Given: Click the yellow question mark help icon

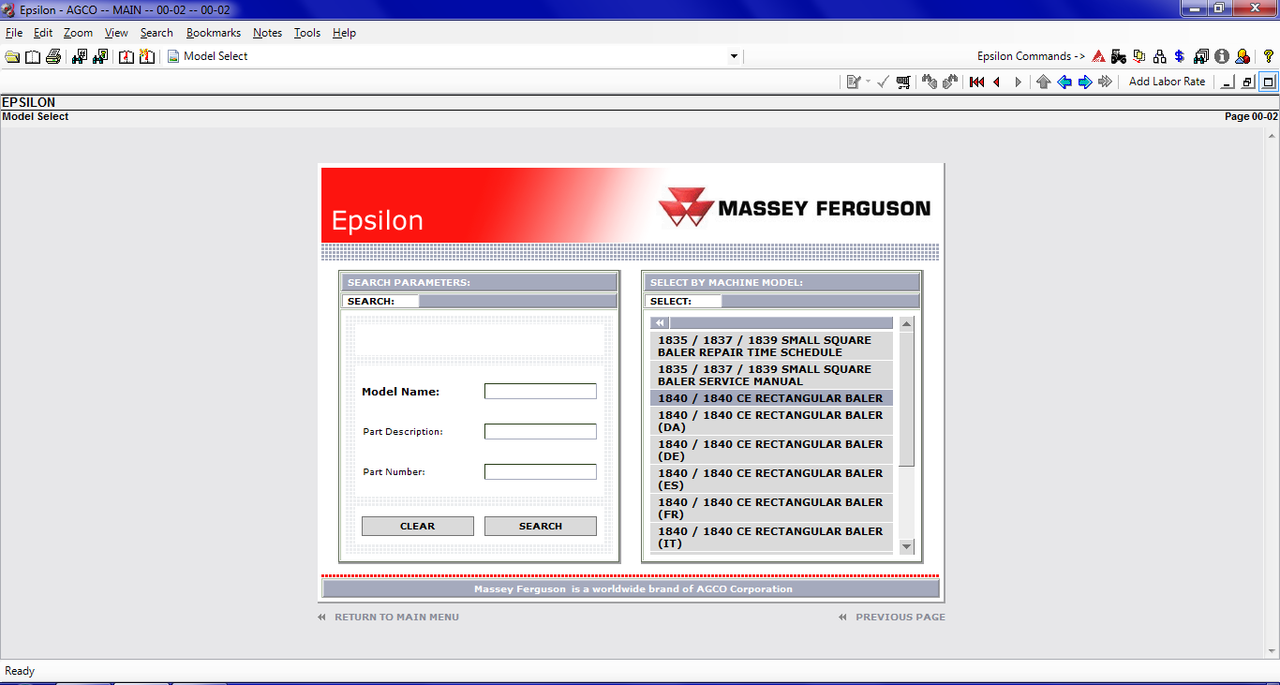Looking at the screenshot, I should 1269,56.
